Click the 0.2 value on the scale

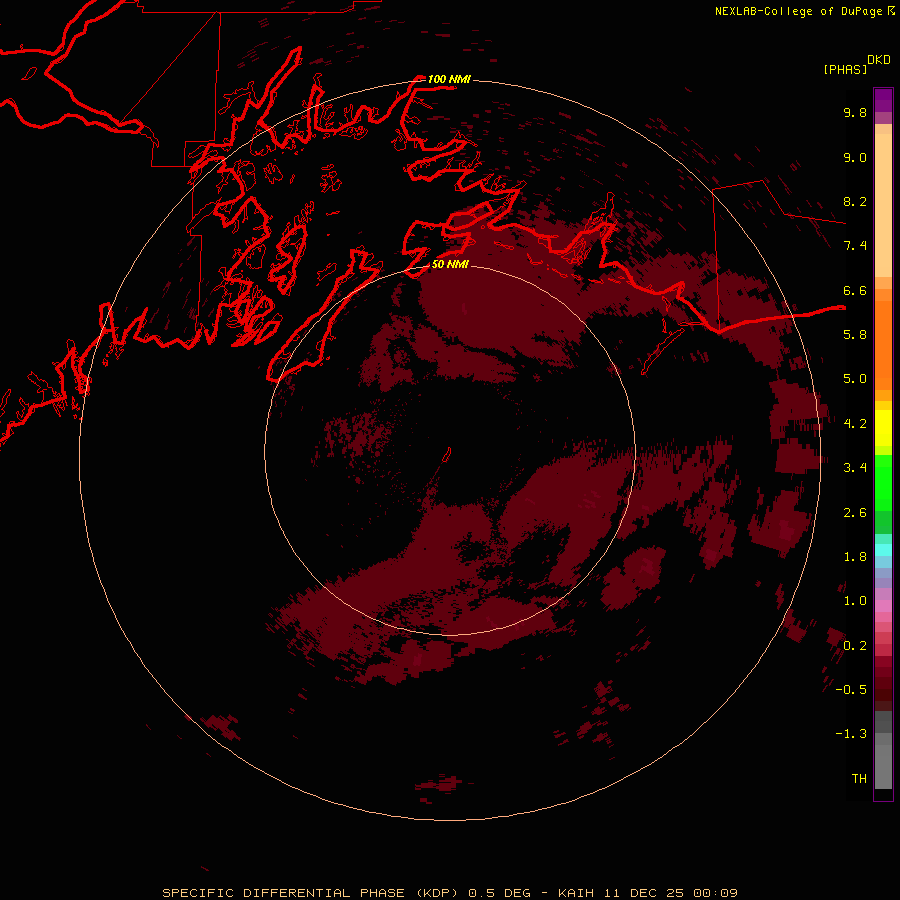coord(855,646)
